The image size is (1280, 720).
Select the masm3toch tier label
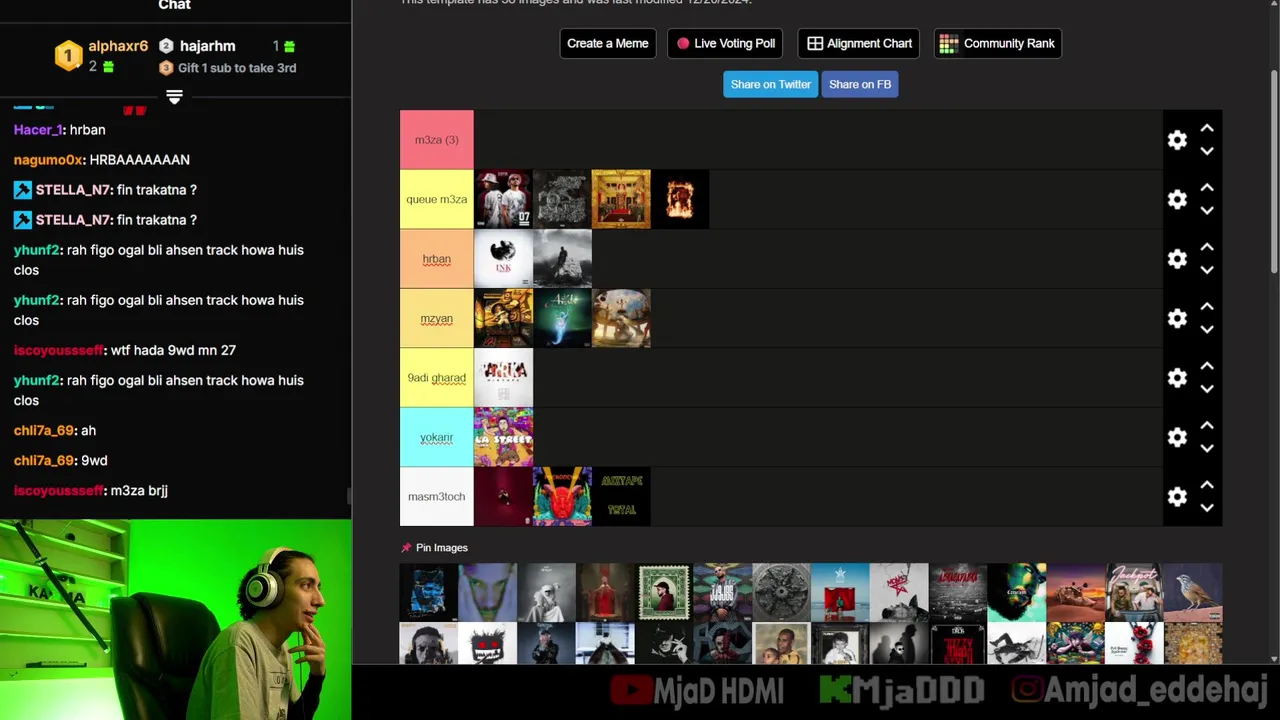coord(437,497)
